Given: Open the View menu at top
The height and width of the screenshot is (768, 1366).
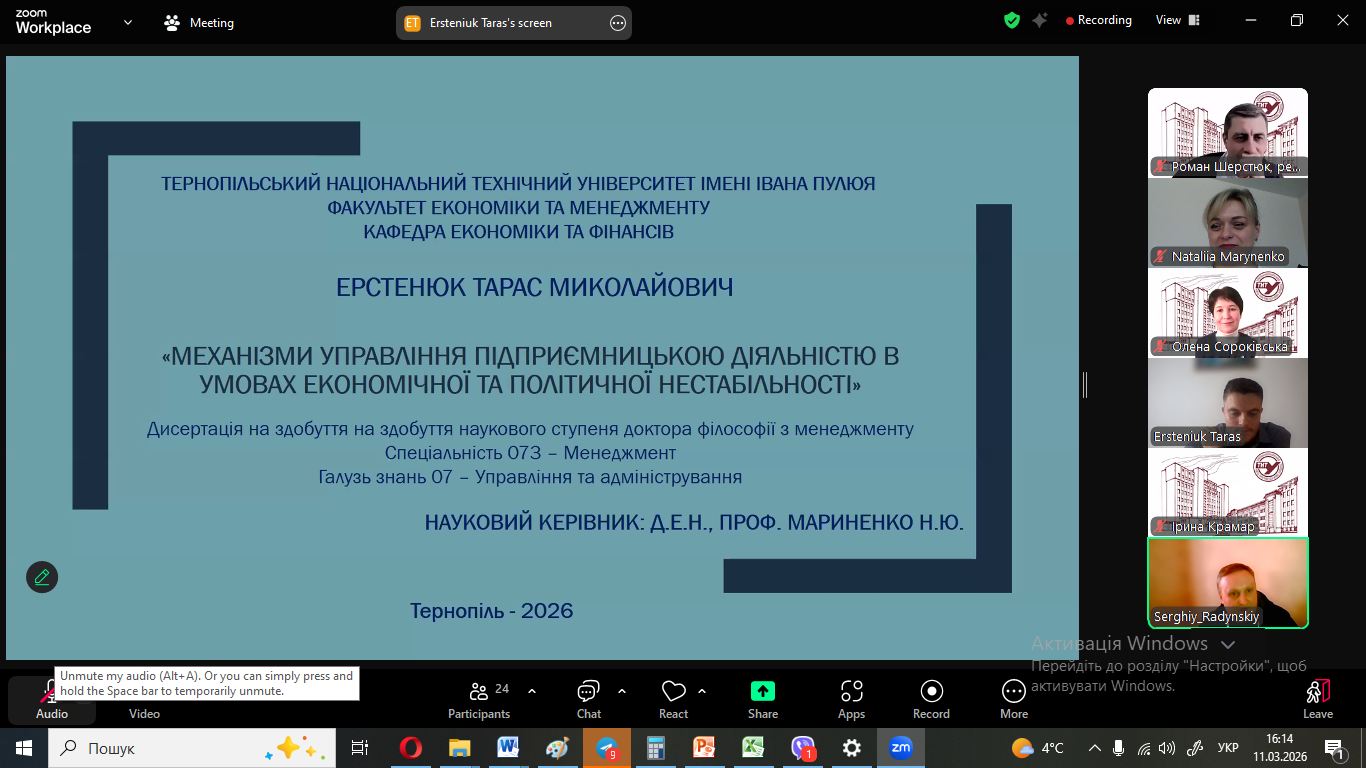Looking at the screenshot, I should pyautogui.click(x=1176, y=20).
